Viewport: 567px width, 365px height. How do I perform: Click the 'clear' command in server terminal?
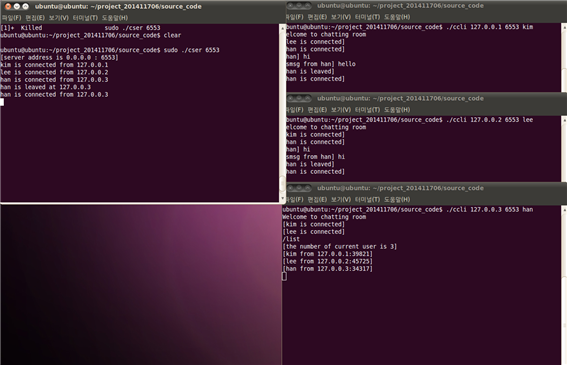172,35
